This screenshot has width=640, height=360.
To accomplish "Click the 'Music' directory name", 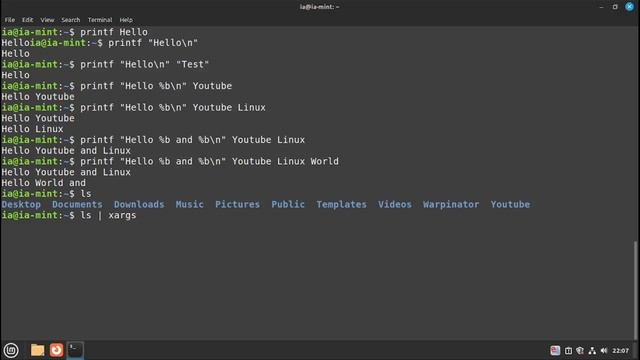I will point(189,204).
